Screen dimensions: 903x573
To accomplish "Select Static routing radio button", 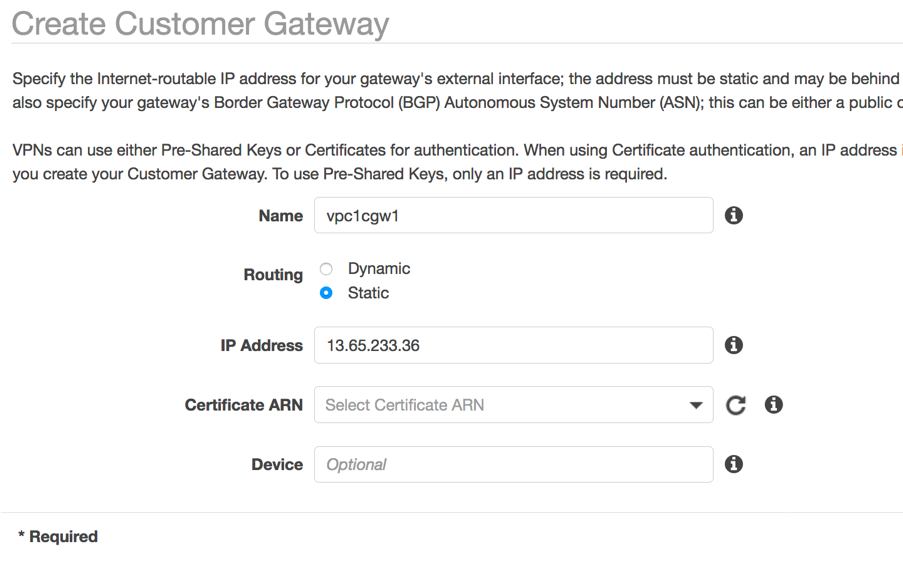I will [x=326, y=293].
